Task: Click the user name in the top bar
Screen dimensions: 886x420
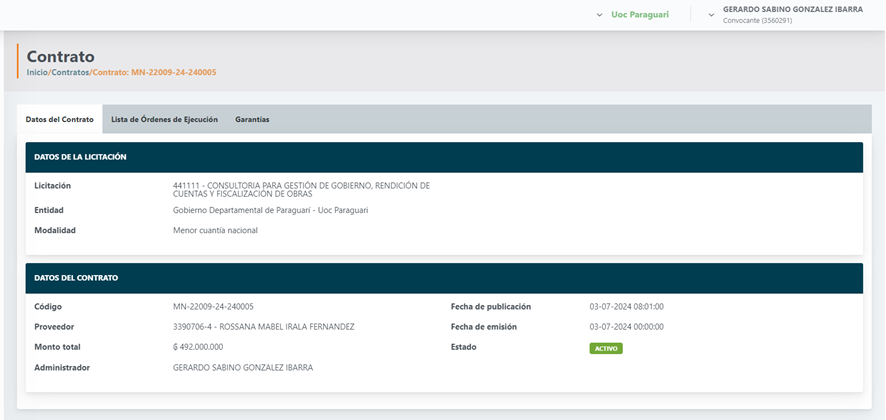Action: pos(792,10)
